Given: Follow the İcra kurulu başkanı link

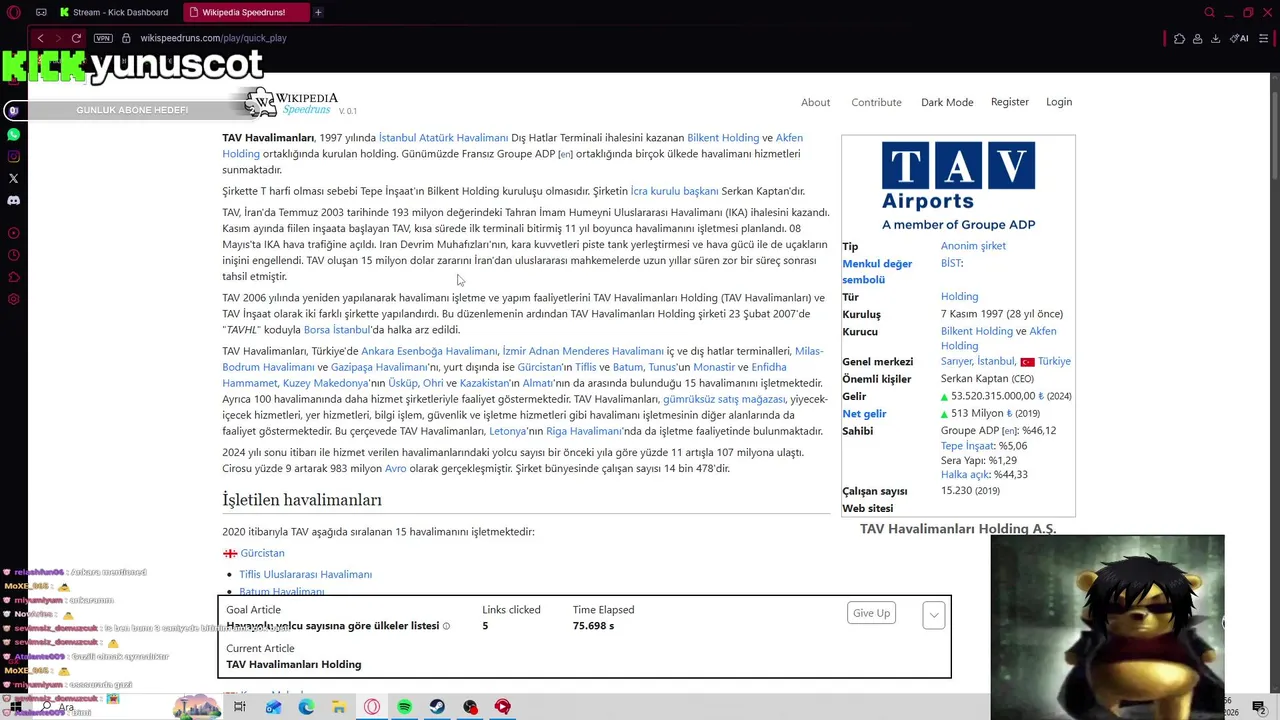Looking at the screenshot, I should coord(674,191).
